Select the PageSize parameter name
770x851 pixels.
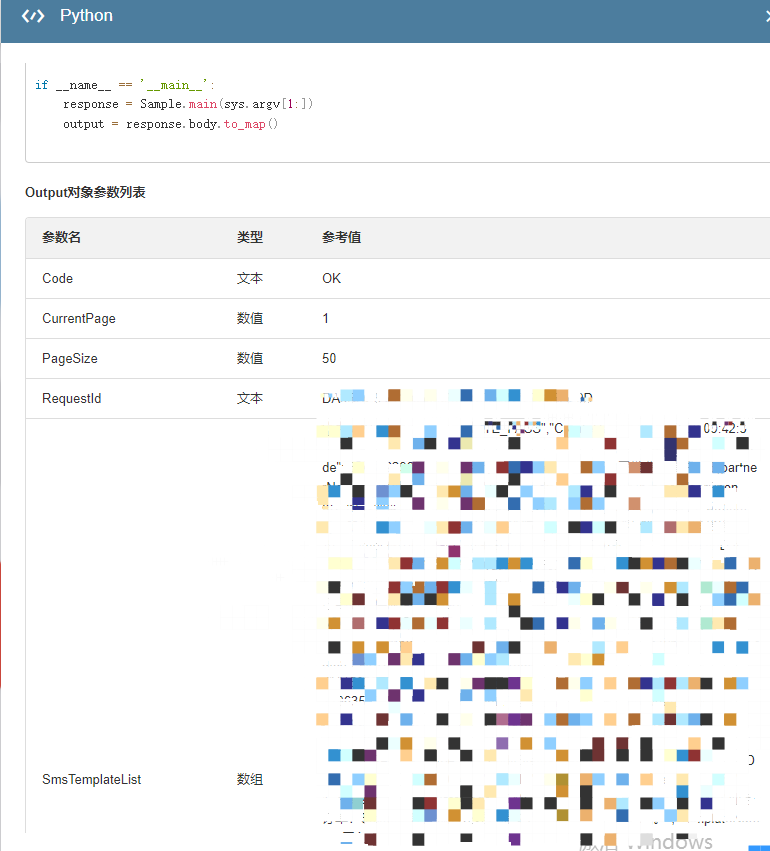coord(70,358)
